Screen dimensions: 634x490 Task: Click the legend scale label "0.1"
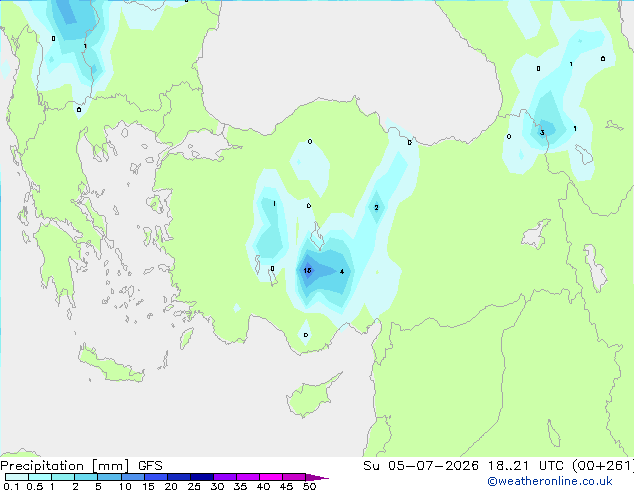click(11, 486)
